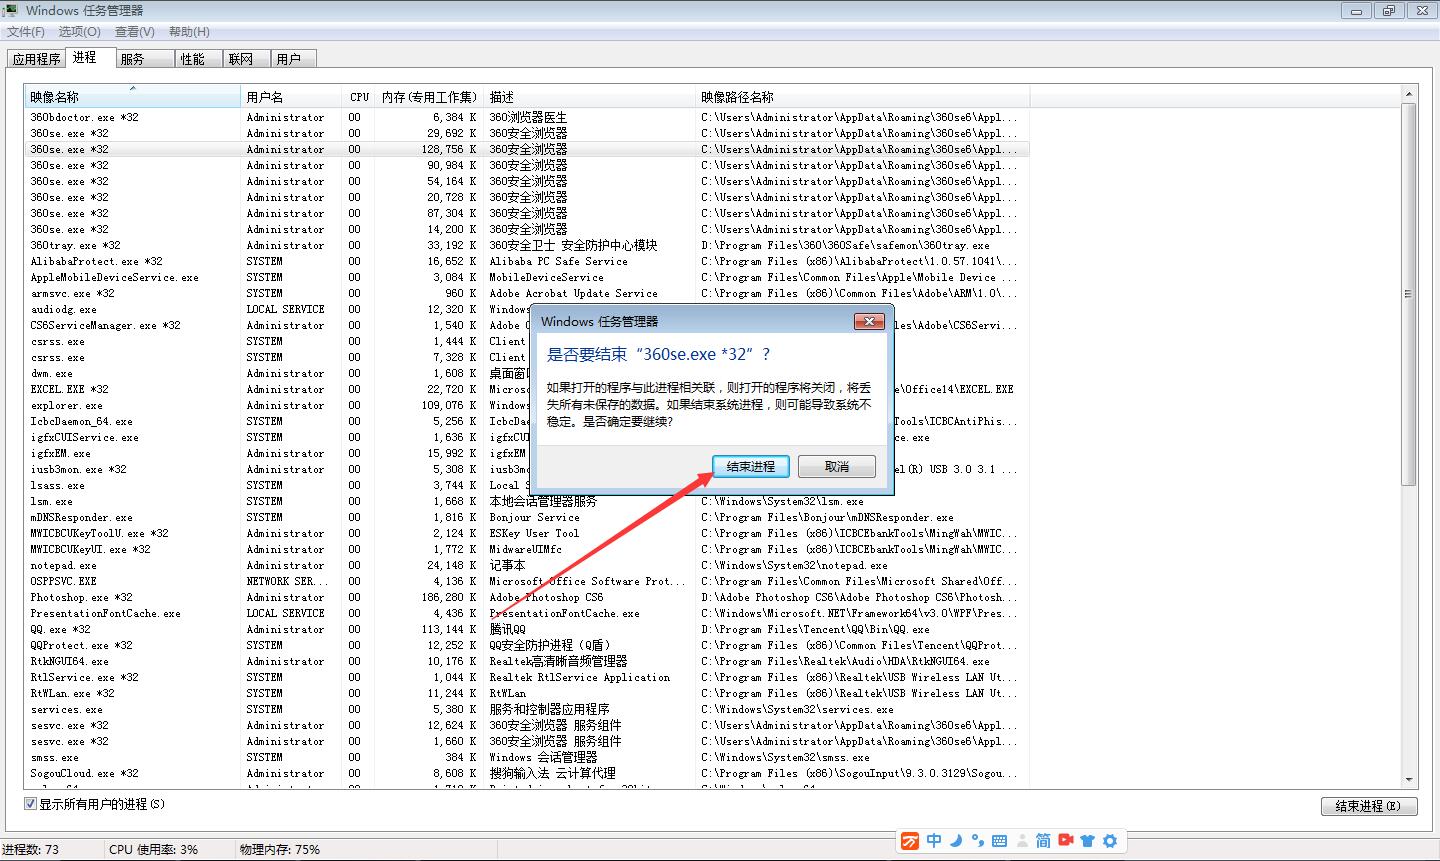The height and width of the screenshot is (861, 1440).
Task: Toggle the 简 simplified Chinese icon
Action: click(x=1043, y=841)
